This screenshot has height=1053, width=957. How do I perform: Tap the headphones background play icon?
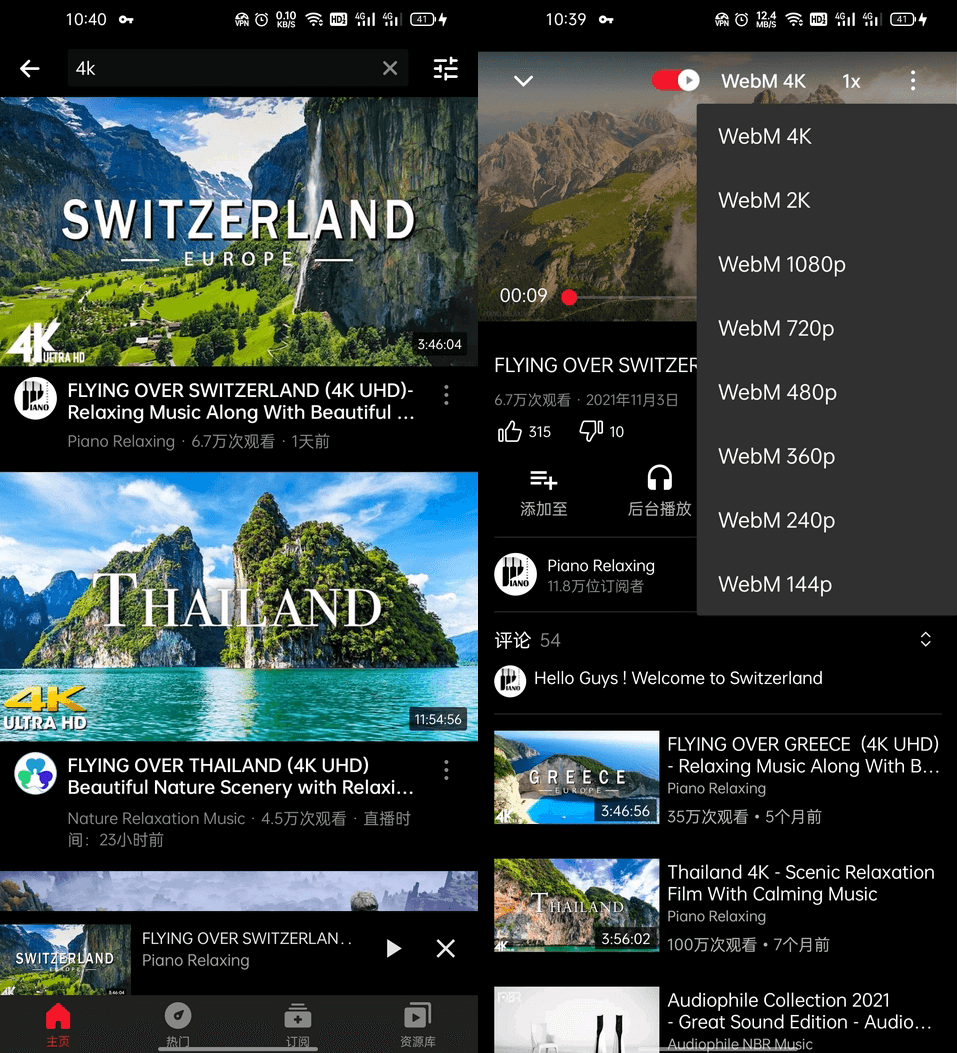[x=659, y=478]
